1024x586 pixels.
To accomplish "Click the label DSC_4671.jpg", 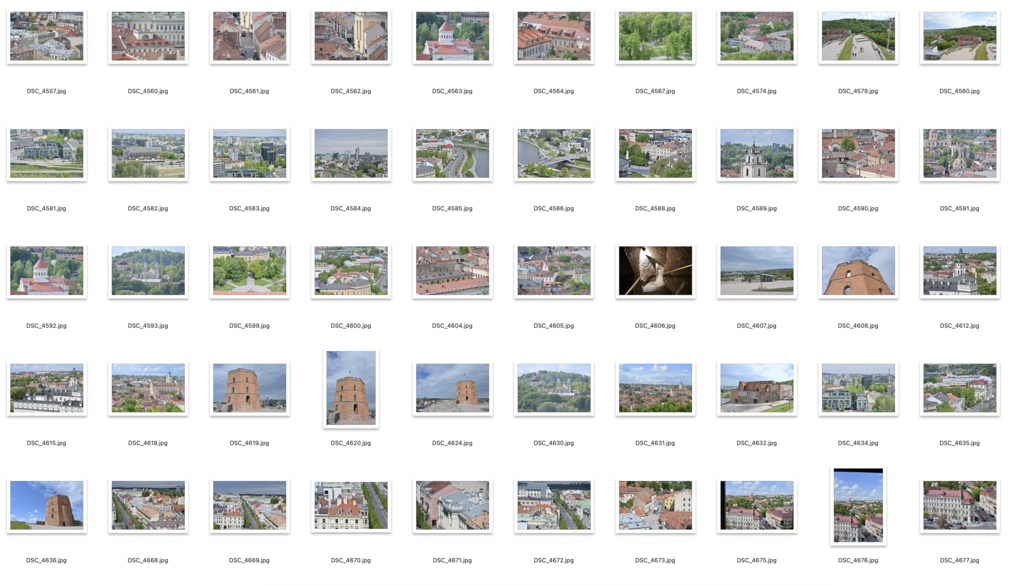I will click(x=453, y=561).
